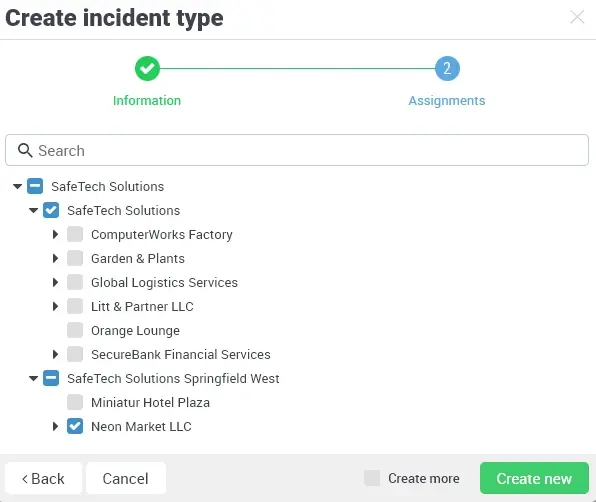This screenshot has width=596, height=502.
Task: Click the Create more label text
Action: tap(423, 478)
